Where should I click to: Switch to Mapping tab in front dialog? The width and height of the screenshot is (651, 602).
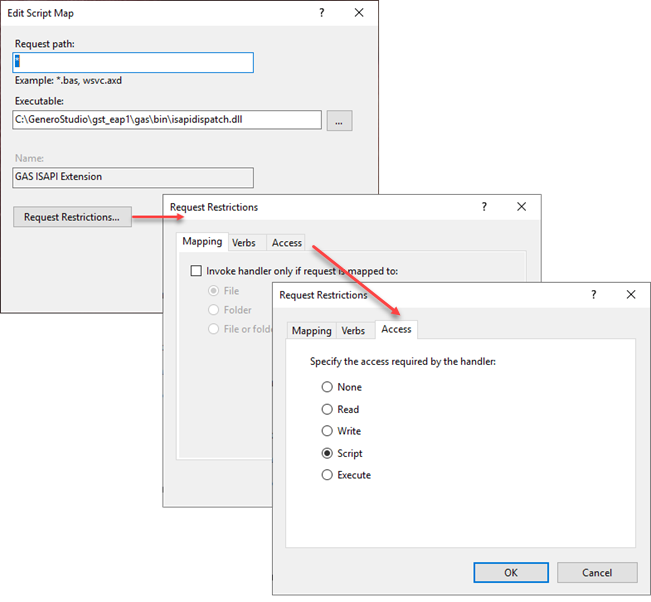[311, 331]
